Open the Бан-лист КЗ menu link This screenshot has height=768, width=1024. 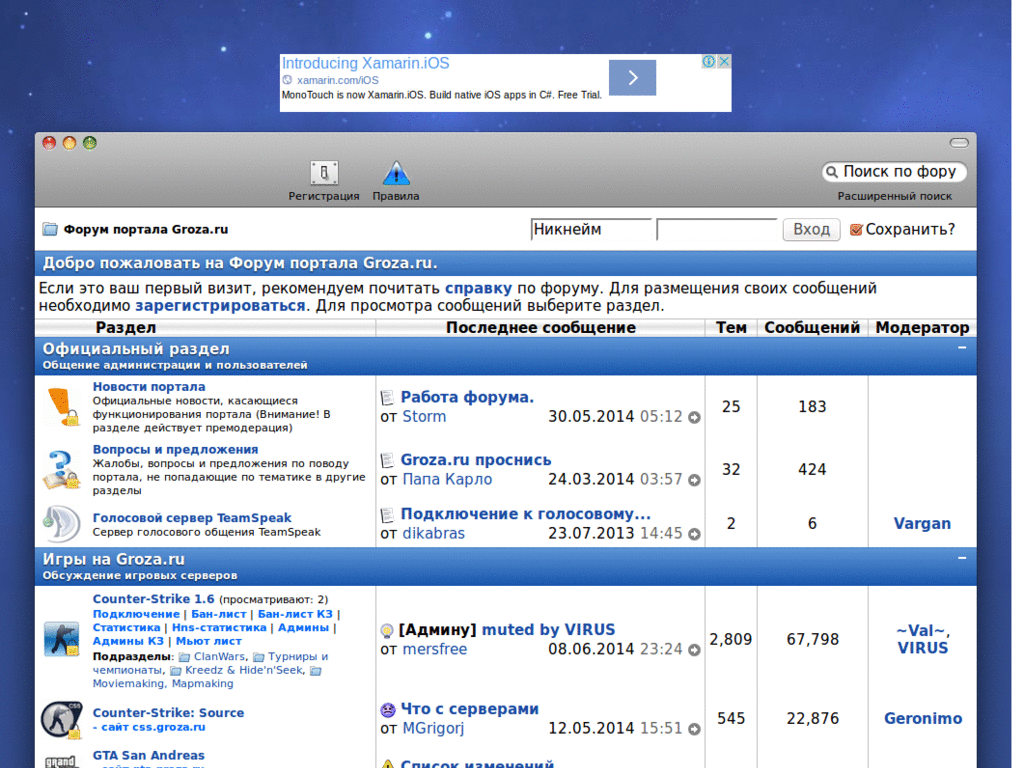pos(295,614)
